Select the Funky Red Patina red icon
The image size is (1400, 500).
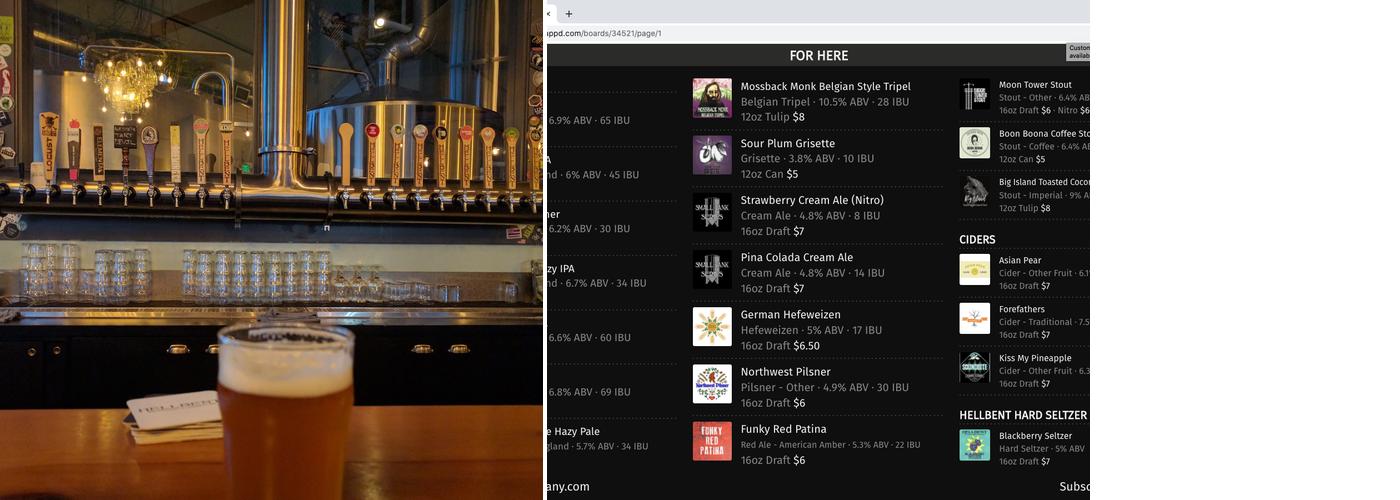712,441
